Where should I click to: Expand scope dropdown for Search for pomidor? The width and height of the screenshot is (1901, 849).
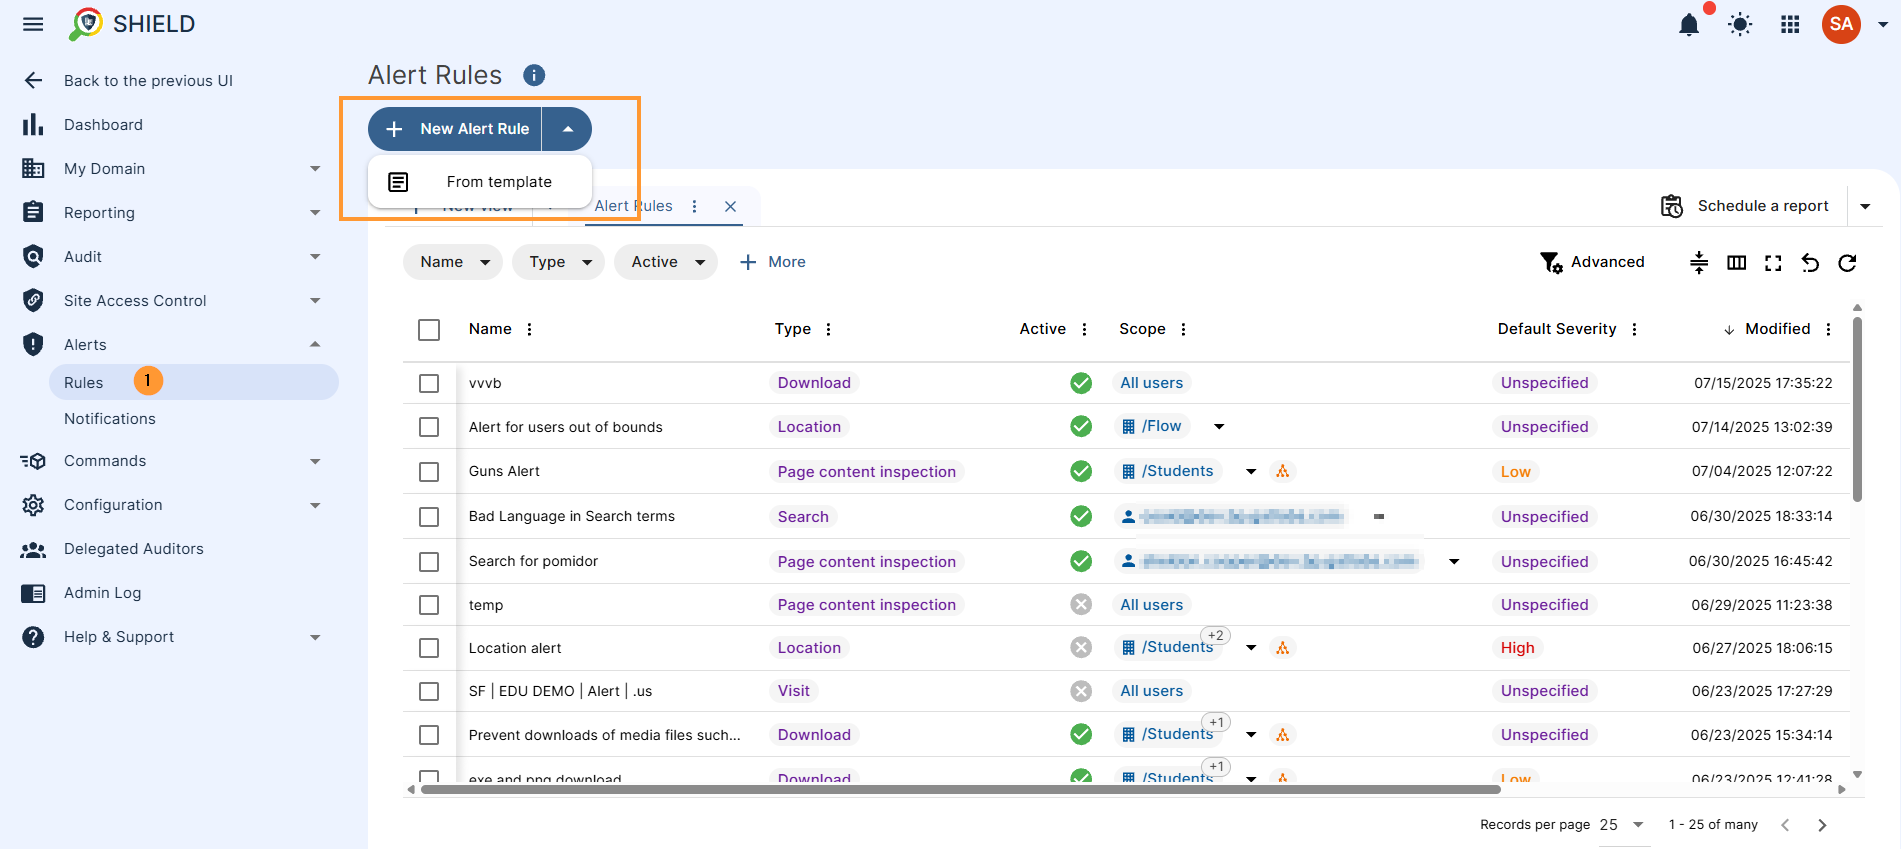pyautogui.click(x=1454, y=562)
